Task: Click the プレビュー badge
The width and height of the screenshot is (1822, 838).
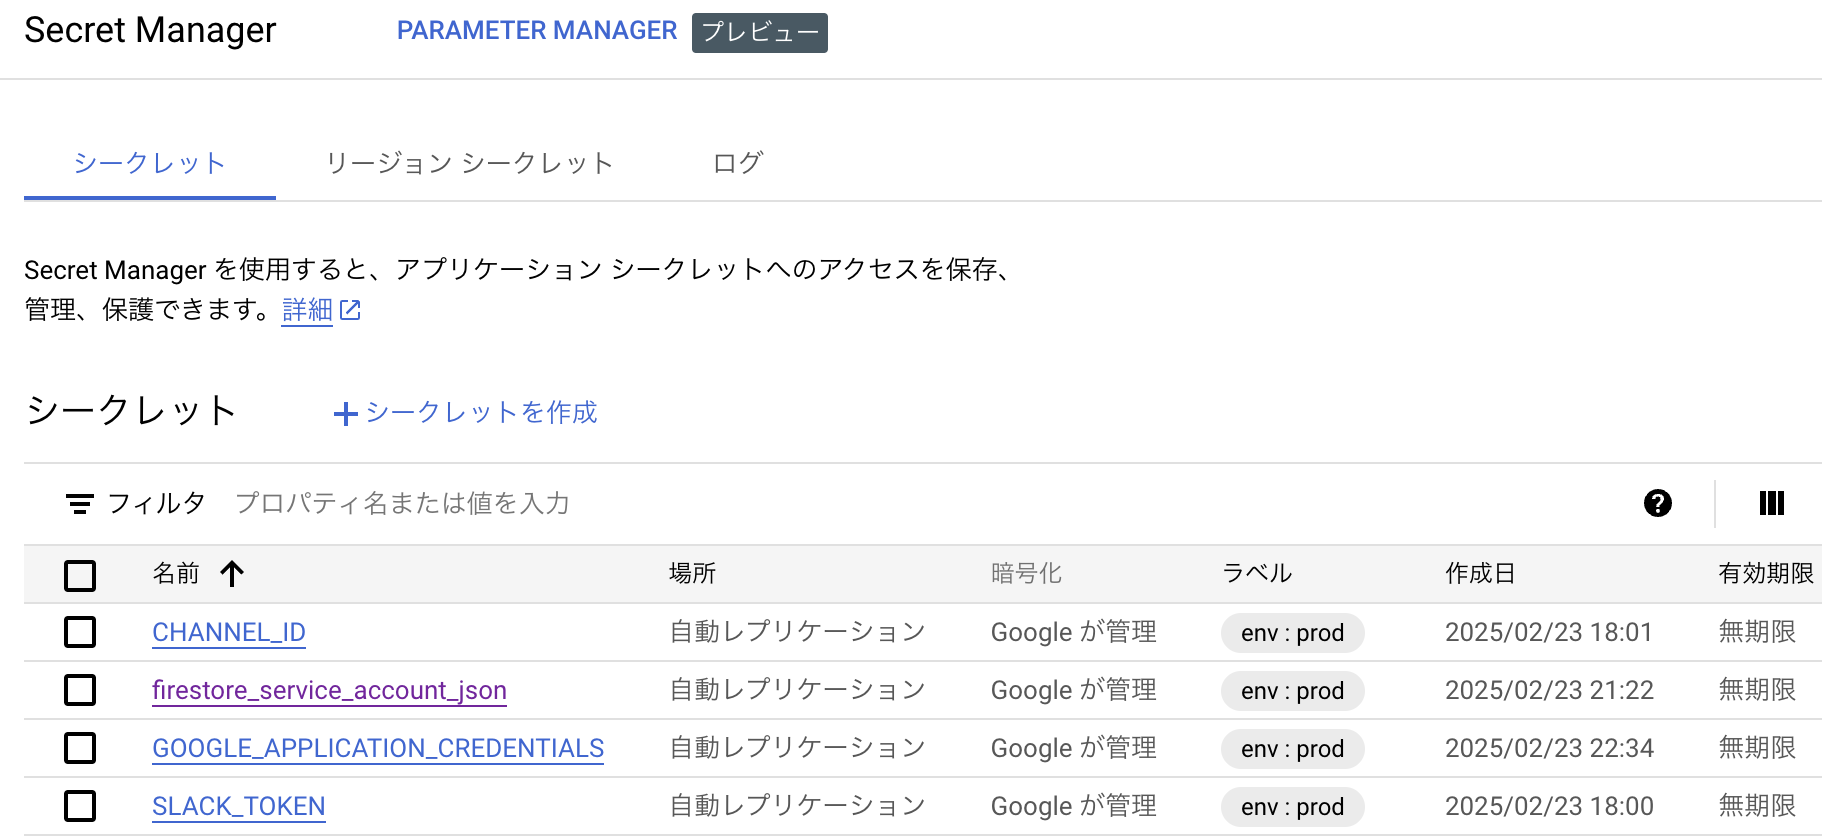Action: tap(760, 33)
